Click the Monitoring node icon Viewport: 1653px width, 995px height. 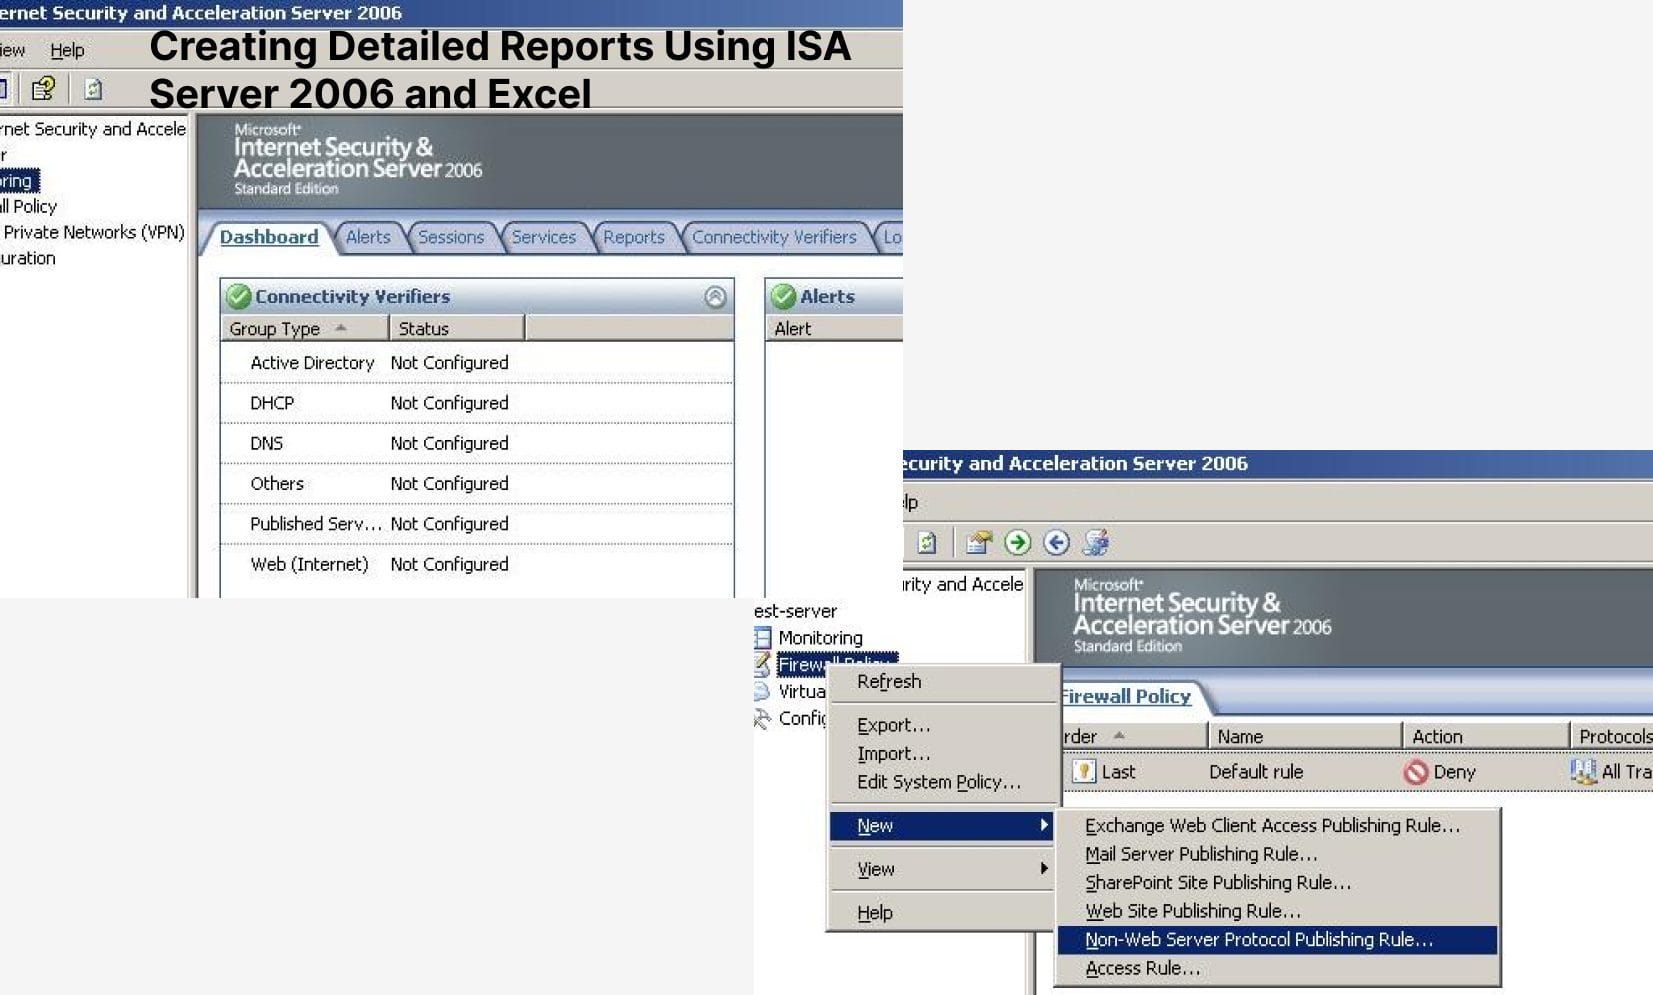click(763, 638)
